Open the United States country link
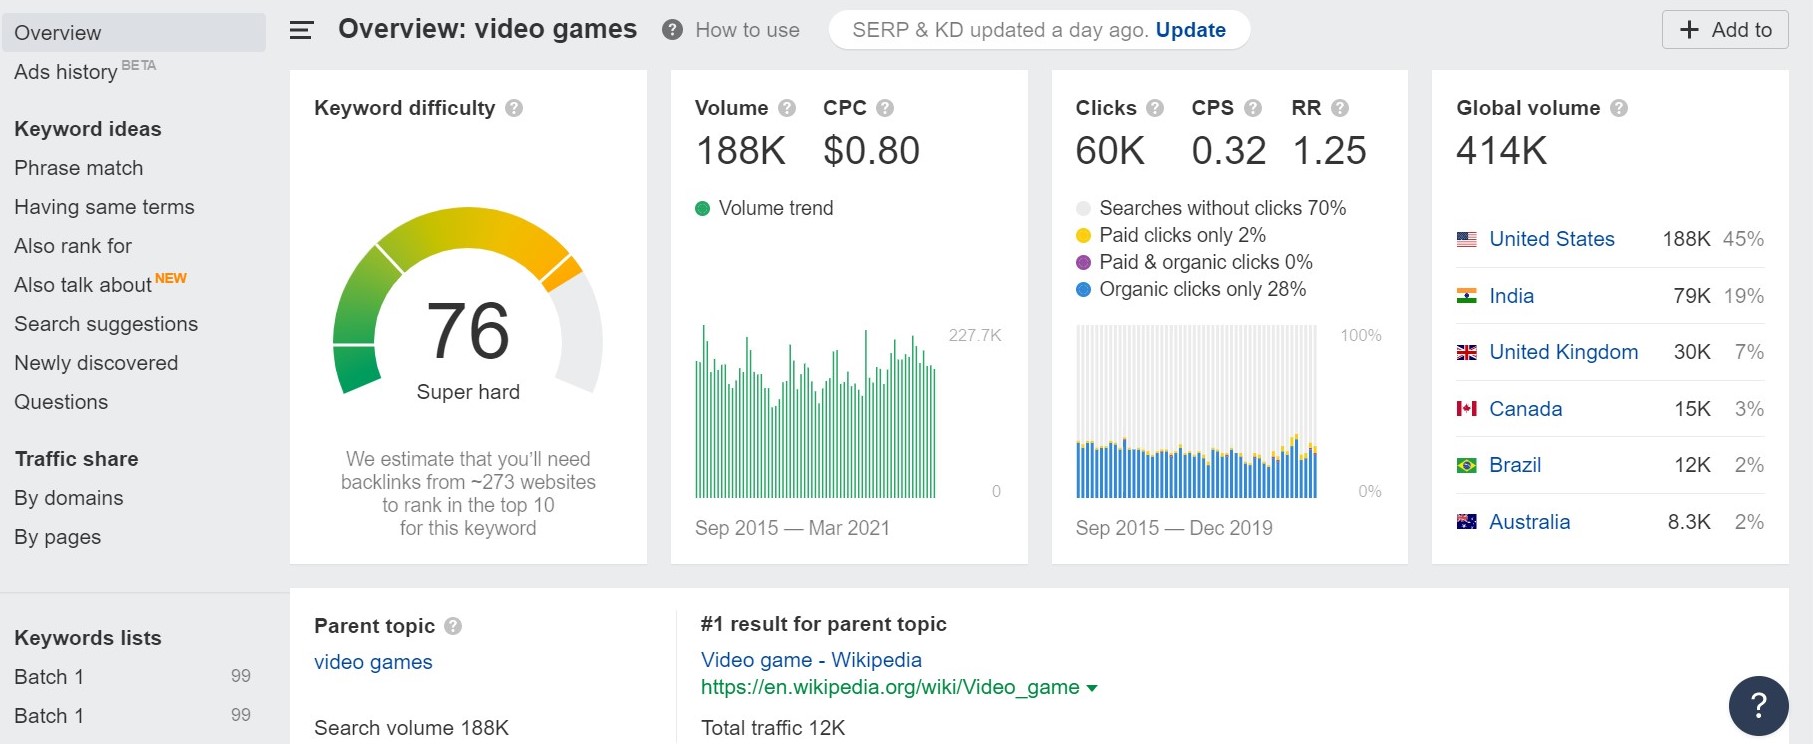1813x744 pixels. click(x=1551, y=239)
